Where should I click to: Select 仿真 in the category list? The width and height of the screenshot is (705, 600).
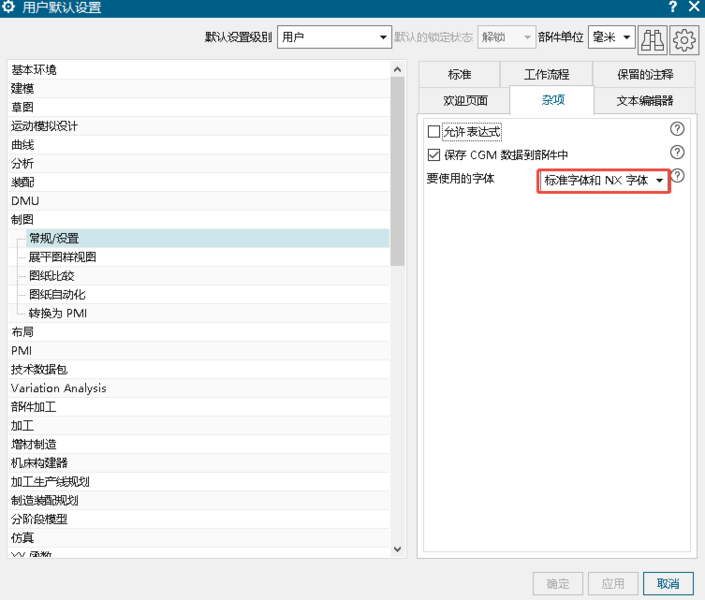point(199,538)
